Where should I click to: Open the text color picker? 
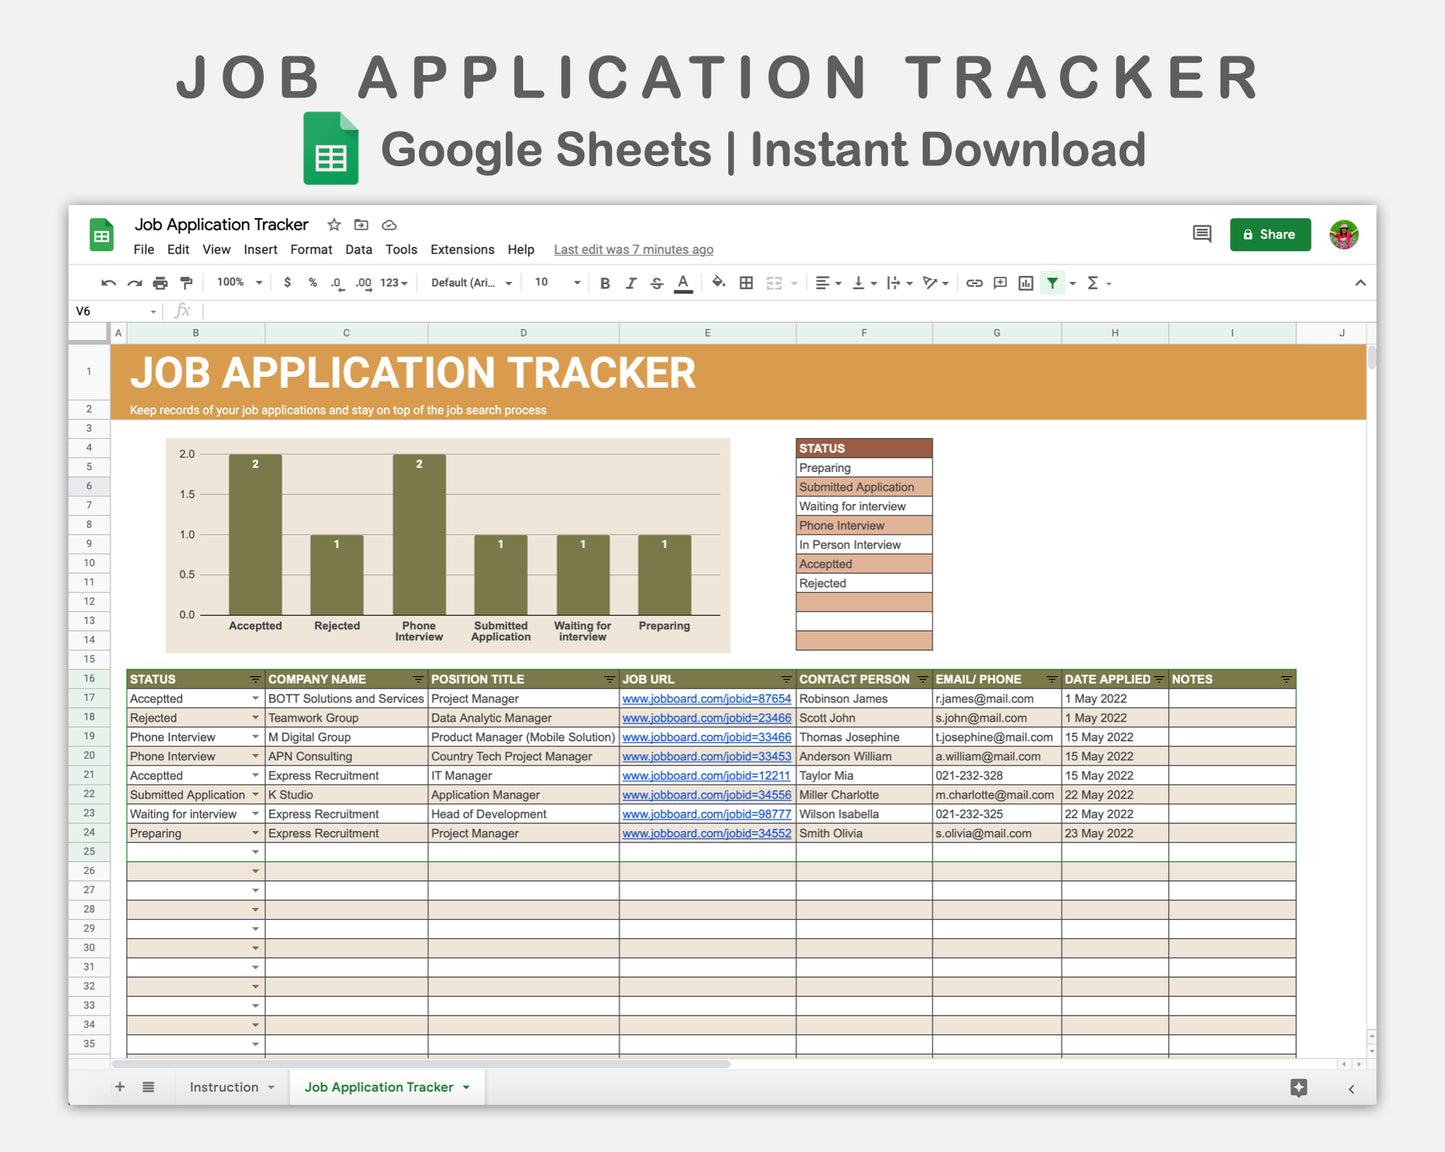coord(683,283)
